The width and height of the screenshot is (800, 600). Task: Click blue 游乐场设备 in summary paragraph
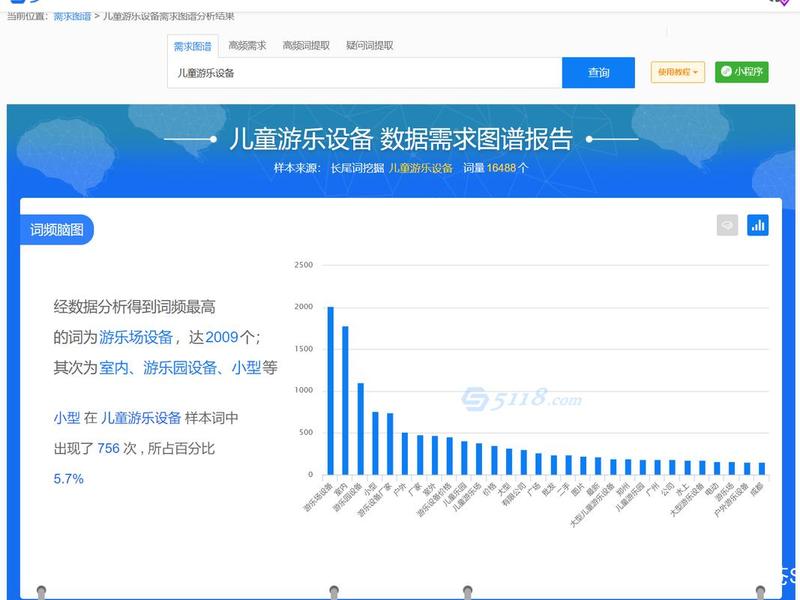136,337
